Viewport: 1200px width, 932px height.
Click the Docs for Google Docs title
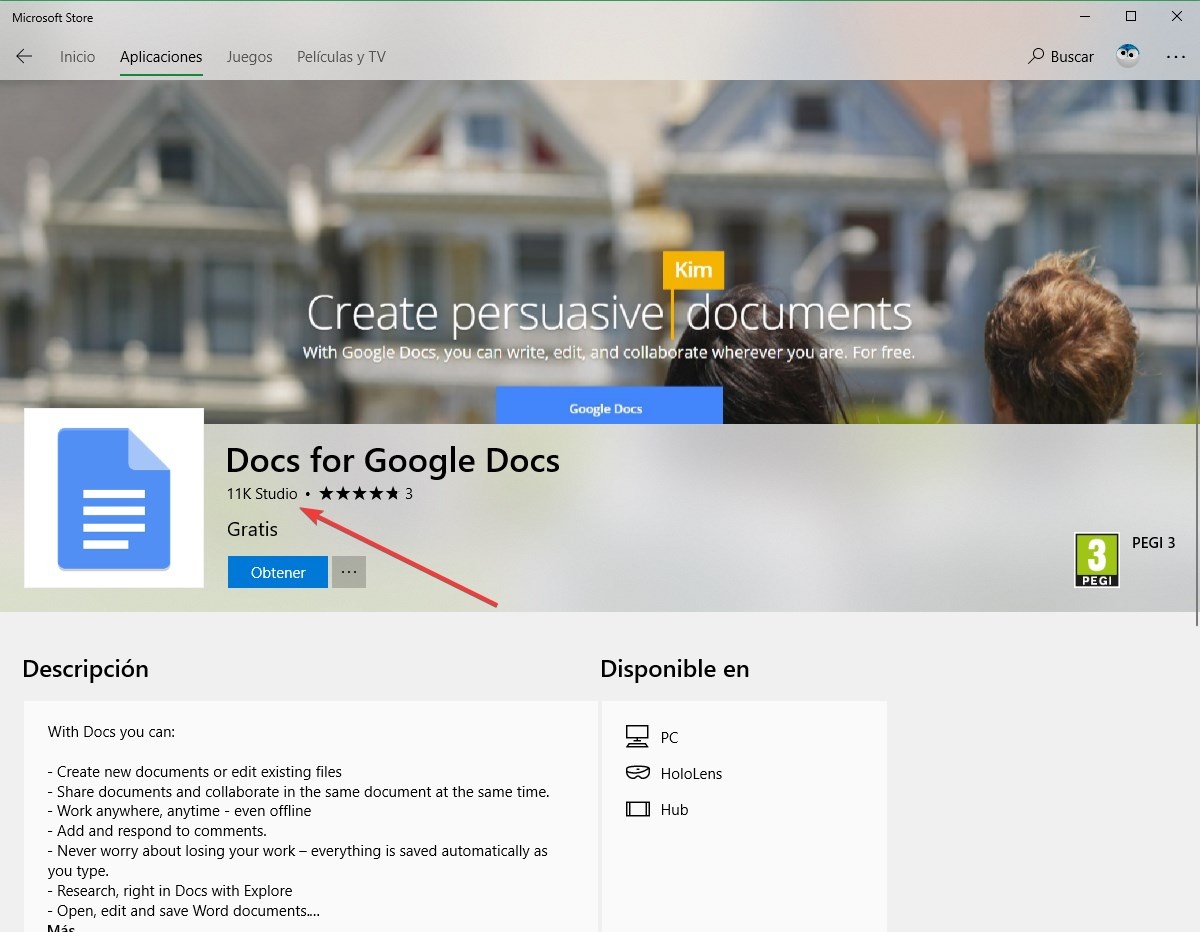tap(393, 460)
